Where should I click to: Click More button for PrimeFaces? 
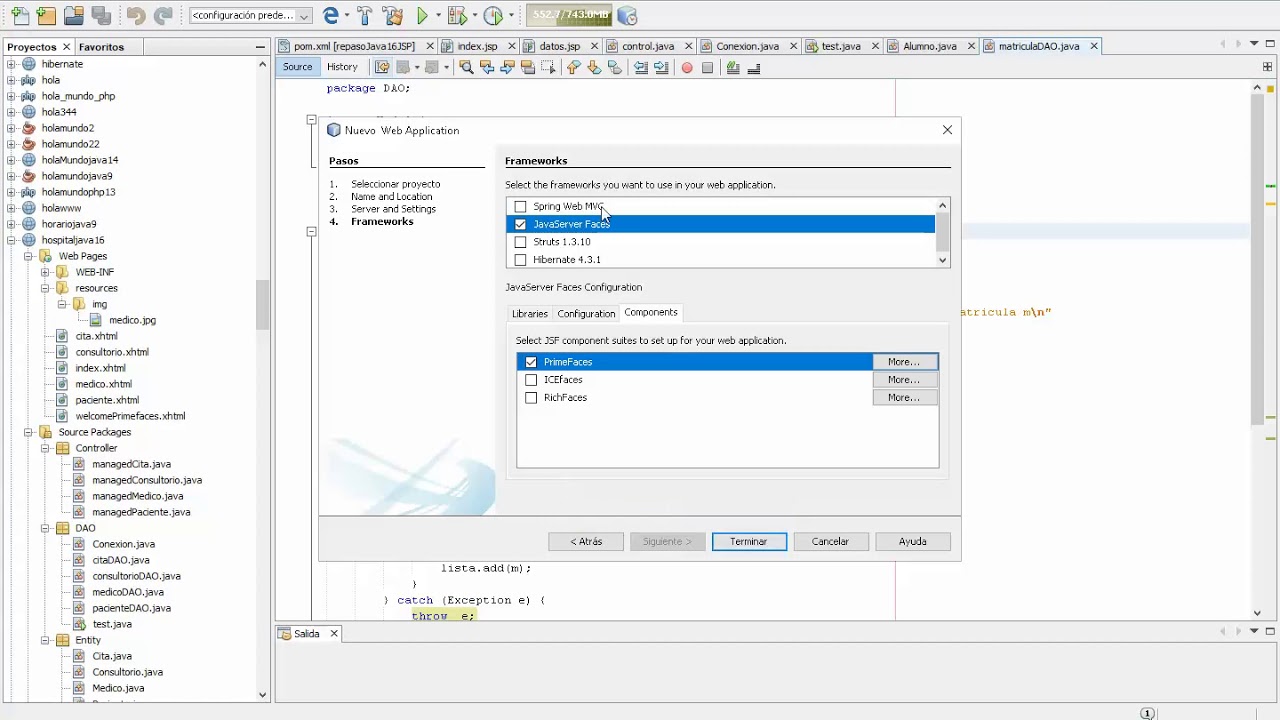(x=904, y=362)
